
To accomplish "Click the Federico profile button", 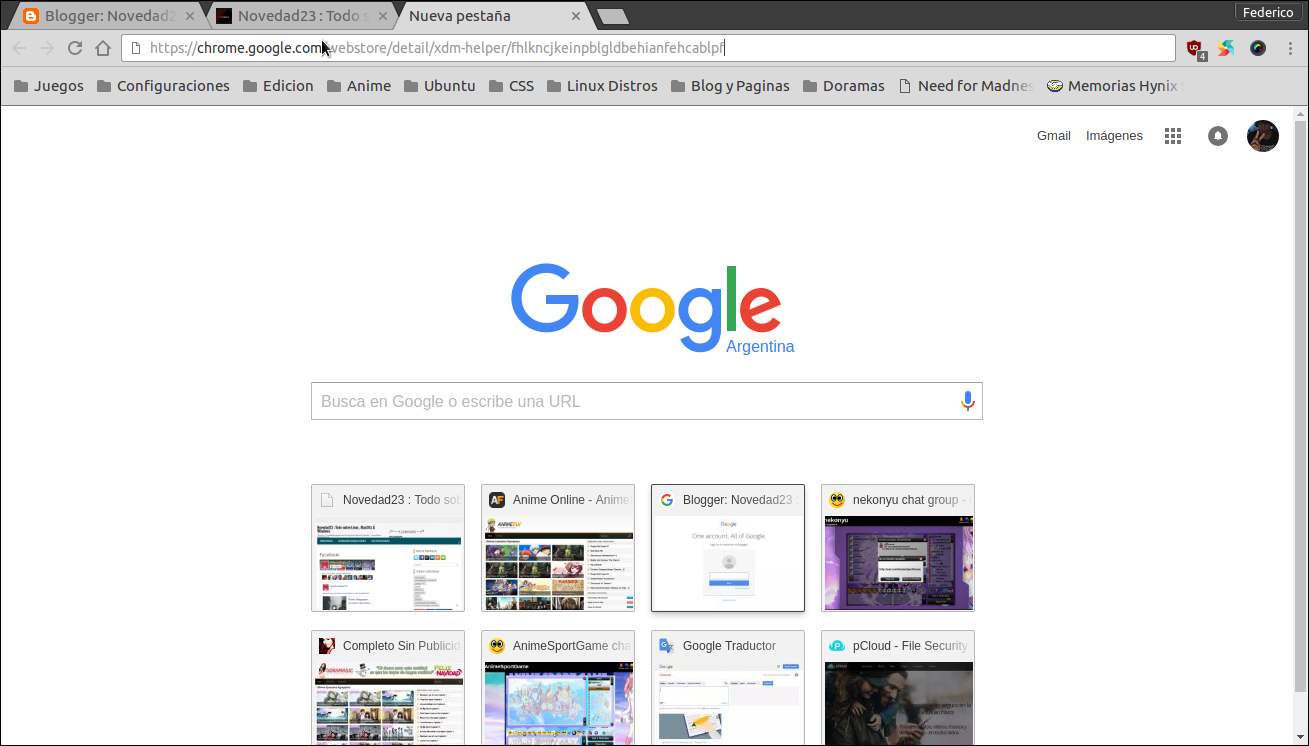I will (x=1268, y=12).
